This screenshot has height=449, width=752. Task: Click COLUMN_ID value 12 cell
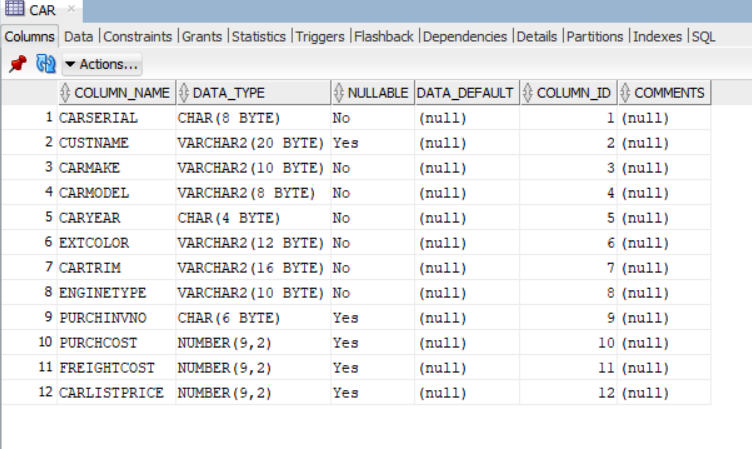[569, 392]
